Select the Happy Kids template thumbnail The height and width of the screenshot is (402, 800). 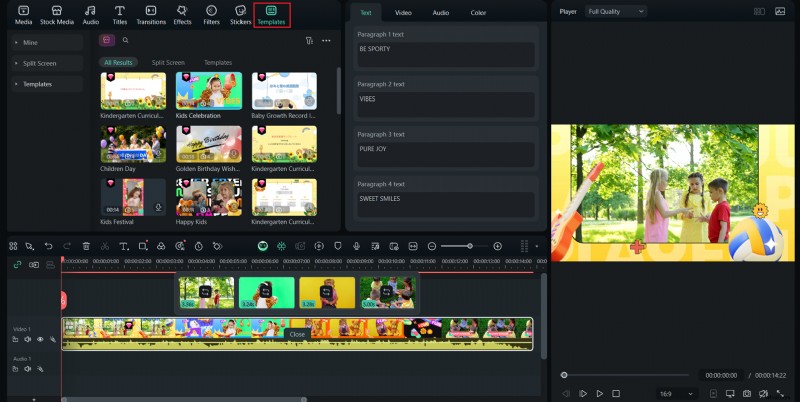point(209,197)
